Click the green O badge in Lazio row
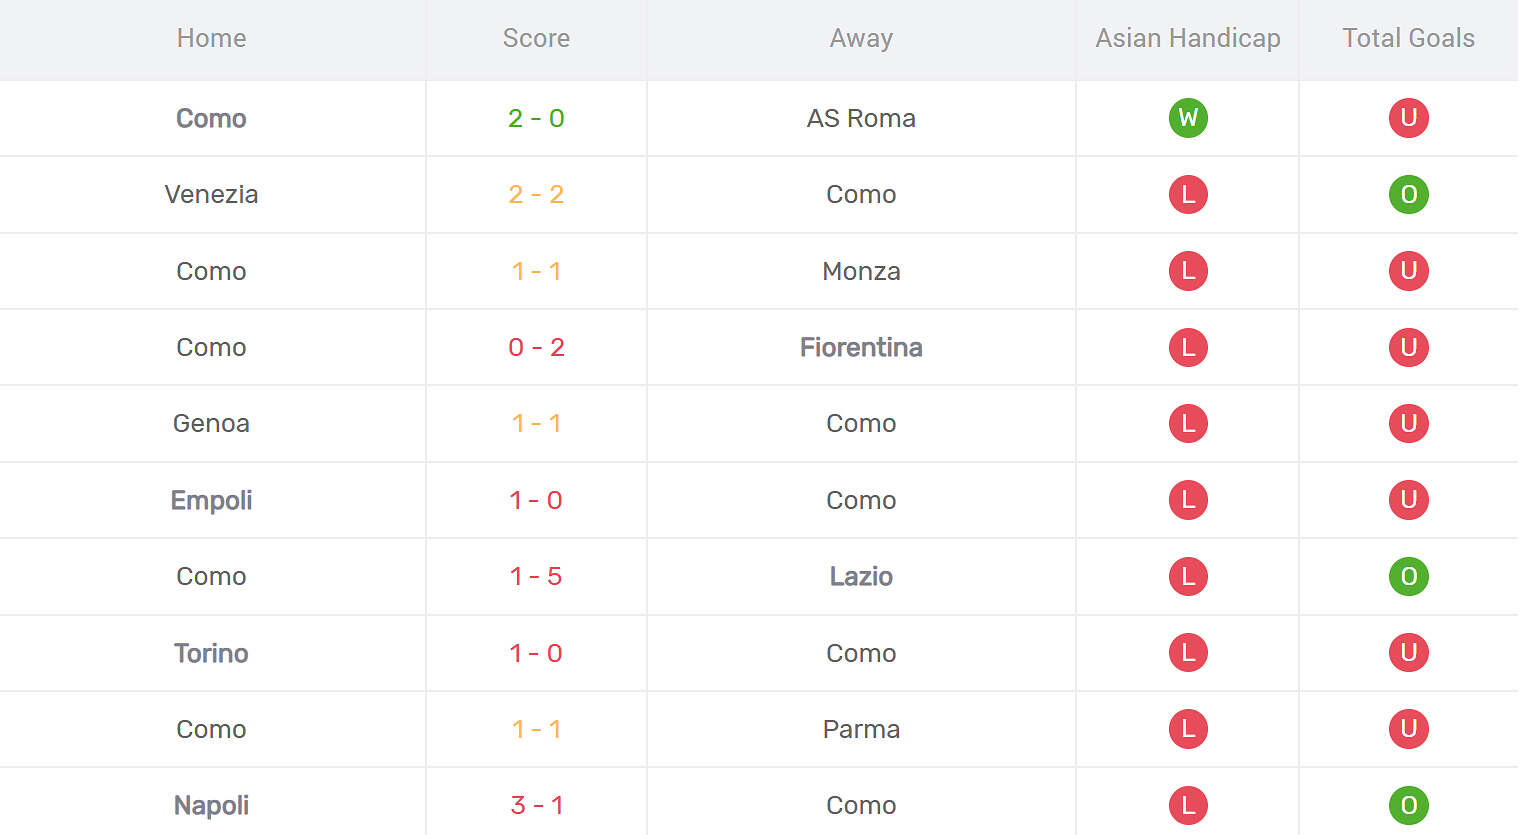 click(1408, 576)
